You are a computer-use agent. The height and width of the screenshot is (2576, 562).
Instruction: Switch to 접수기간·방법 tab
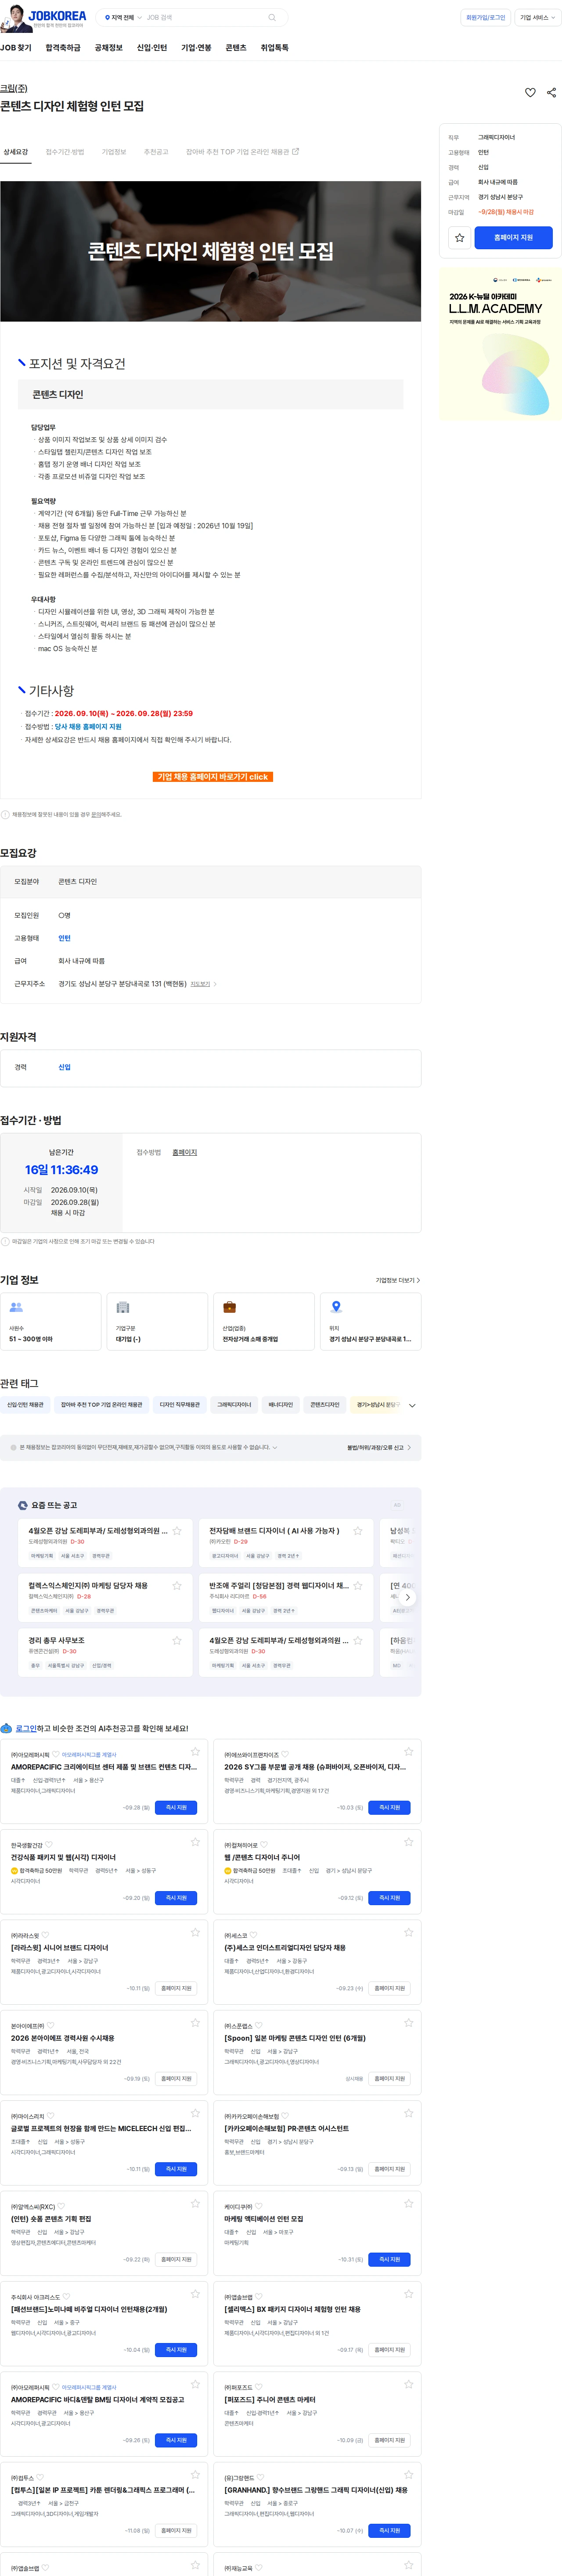[65, 152]
